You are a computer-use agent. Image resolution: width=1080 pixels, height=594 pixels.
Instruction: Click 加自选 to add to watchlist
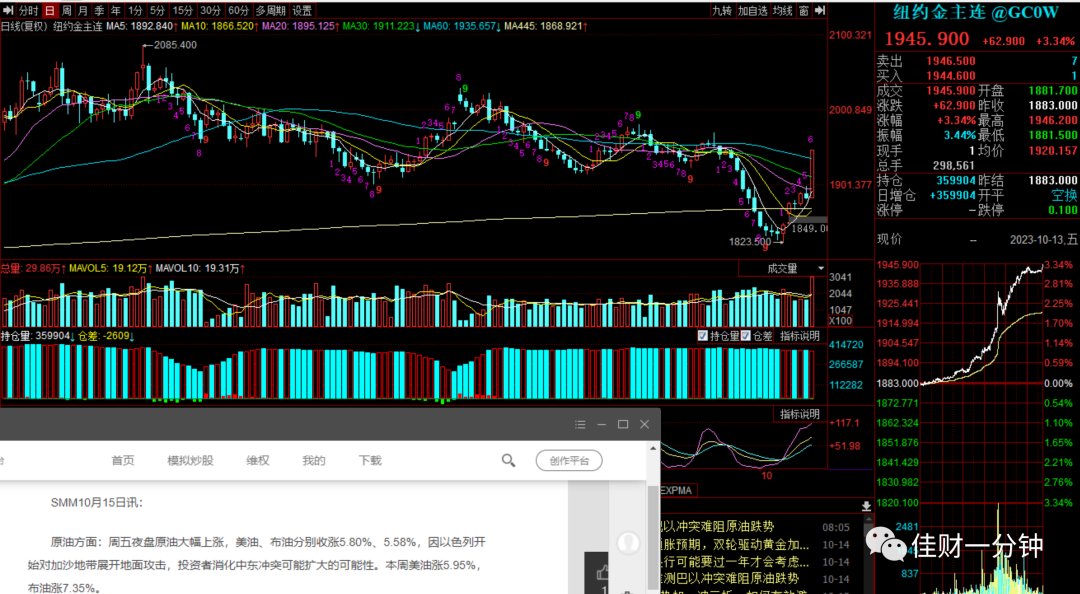click(x=752, y=10)
